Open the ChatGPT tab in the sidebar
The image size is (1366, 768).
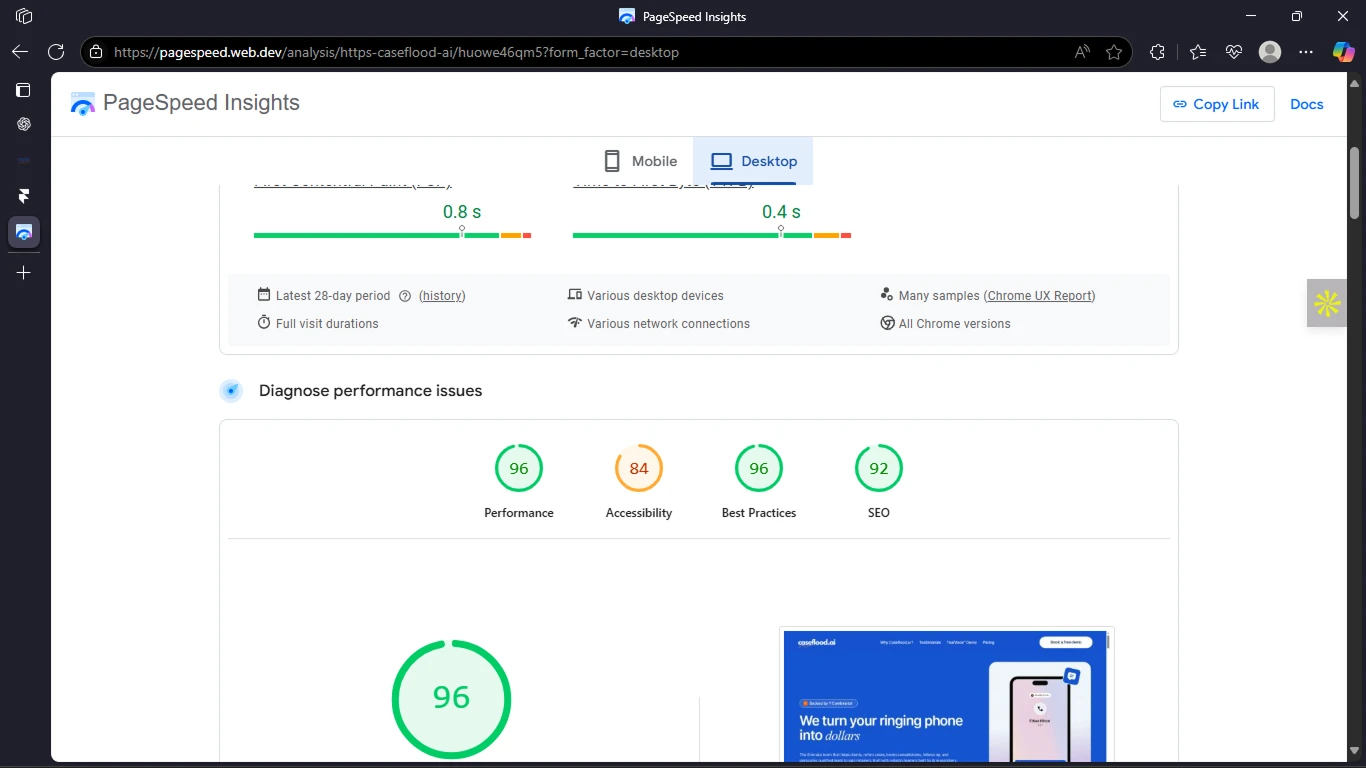point(24,124)
